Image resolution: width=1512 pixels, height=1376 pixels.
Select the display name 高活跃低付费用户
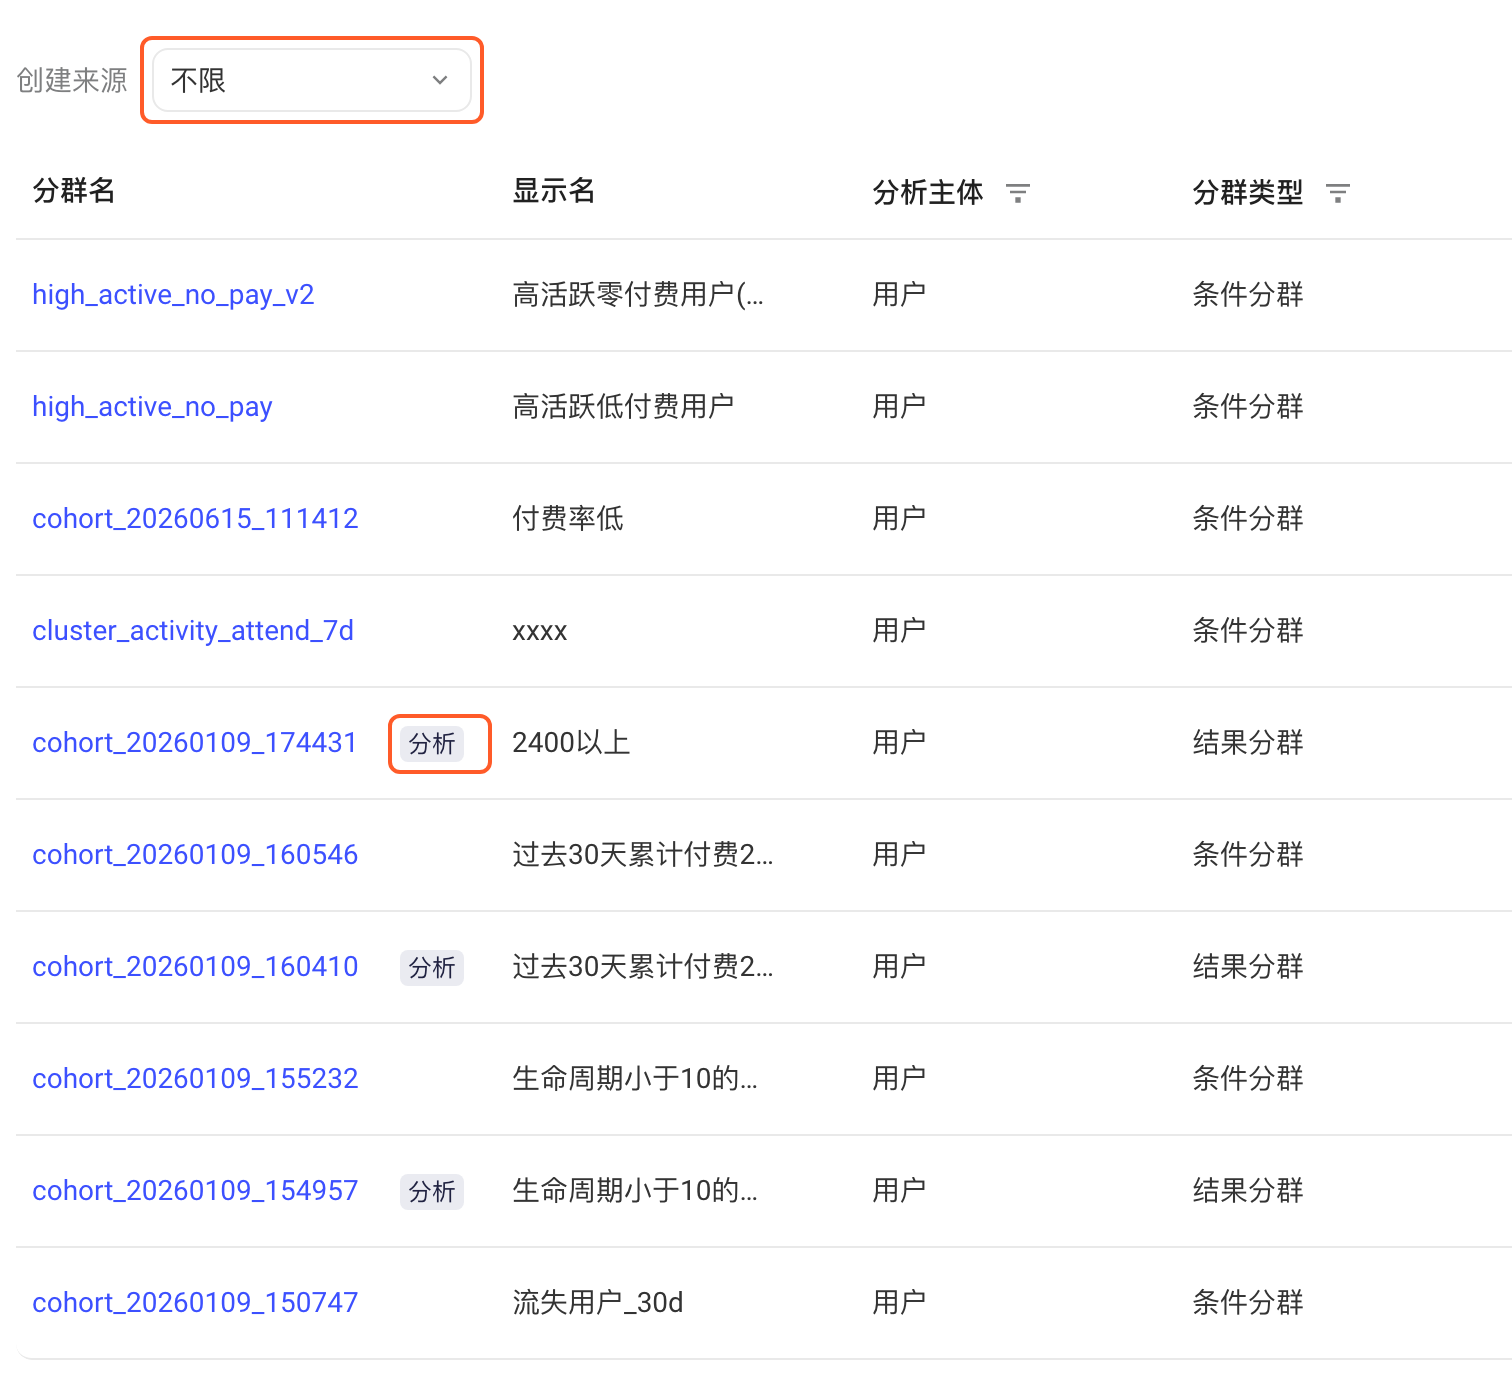[623, 407]
